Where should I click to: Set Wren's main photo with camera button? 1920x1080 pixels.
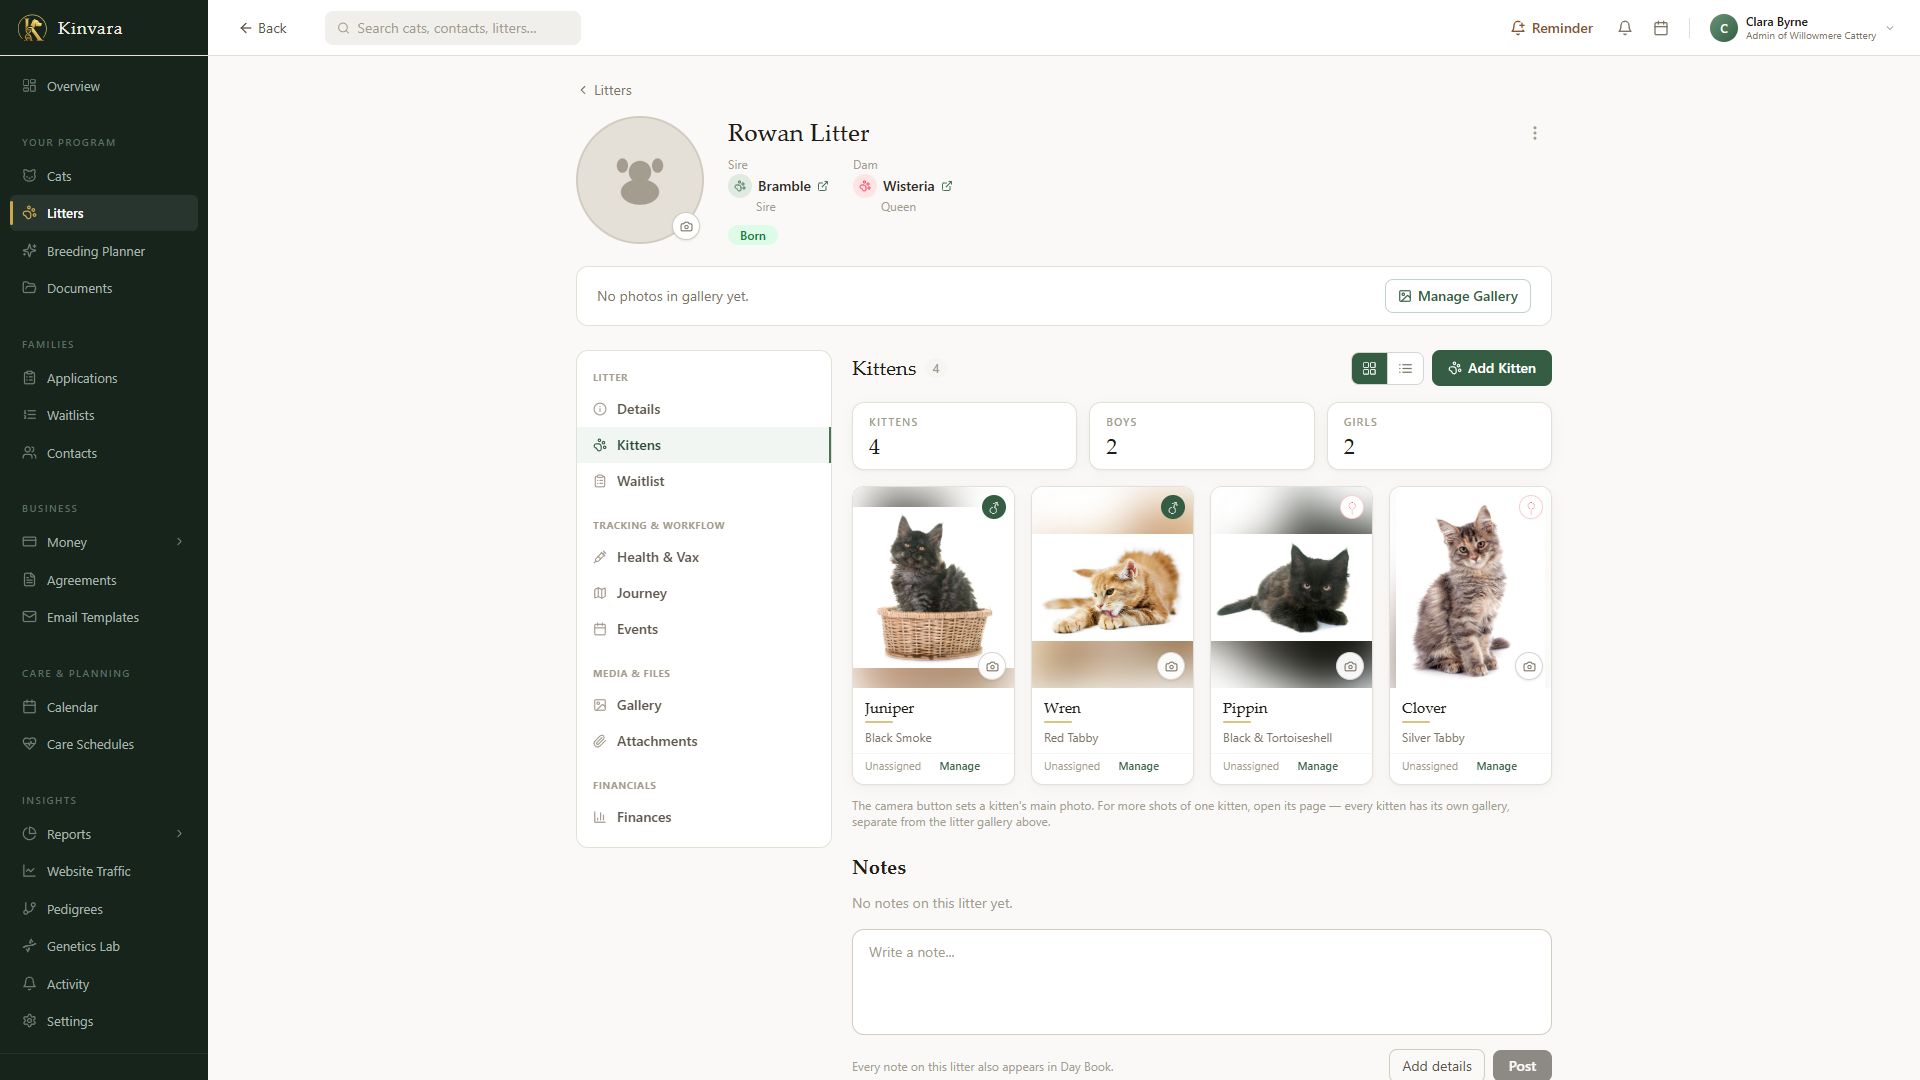[1171, 667]
